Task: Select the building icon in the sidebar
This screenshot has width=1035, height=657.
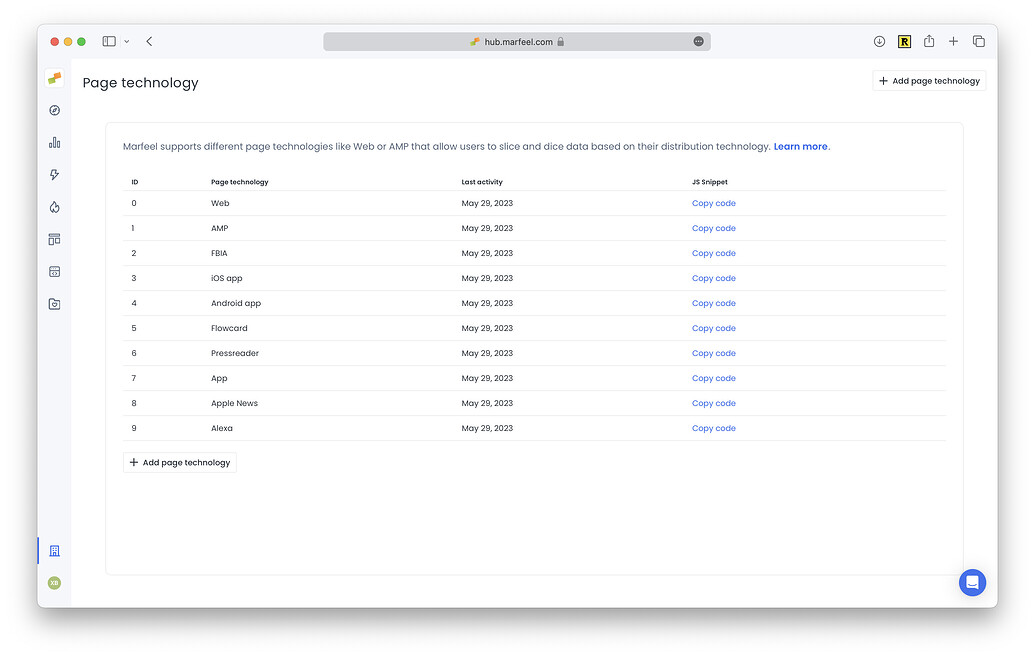Action: tap(54, 551)
